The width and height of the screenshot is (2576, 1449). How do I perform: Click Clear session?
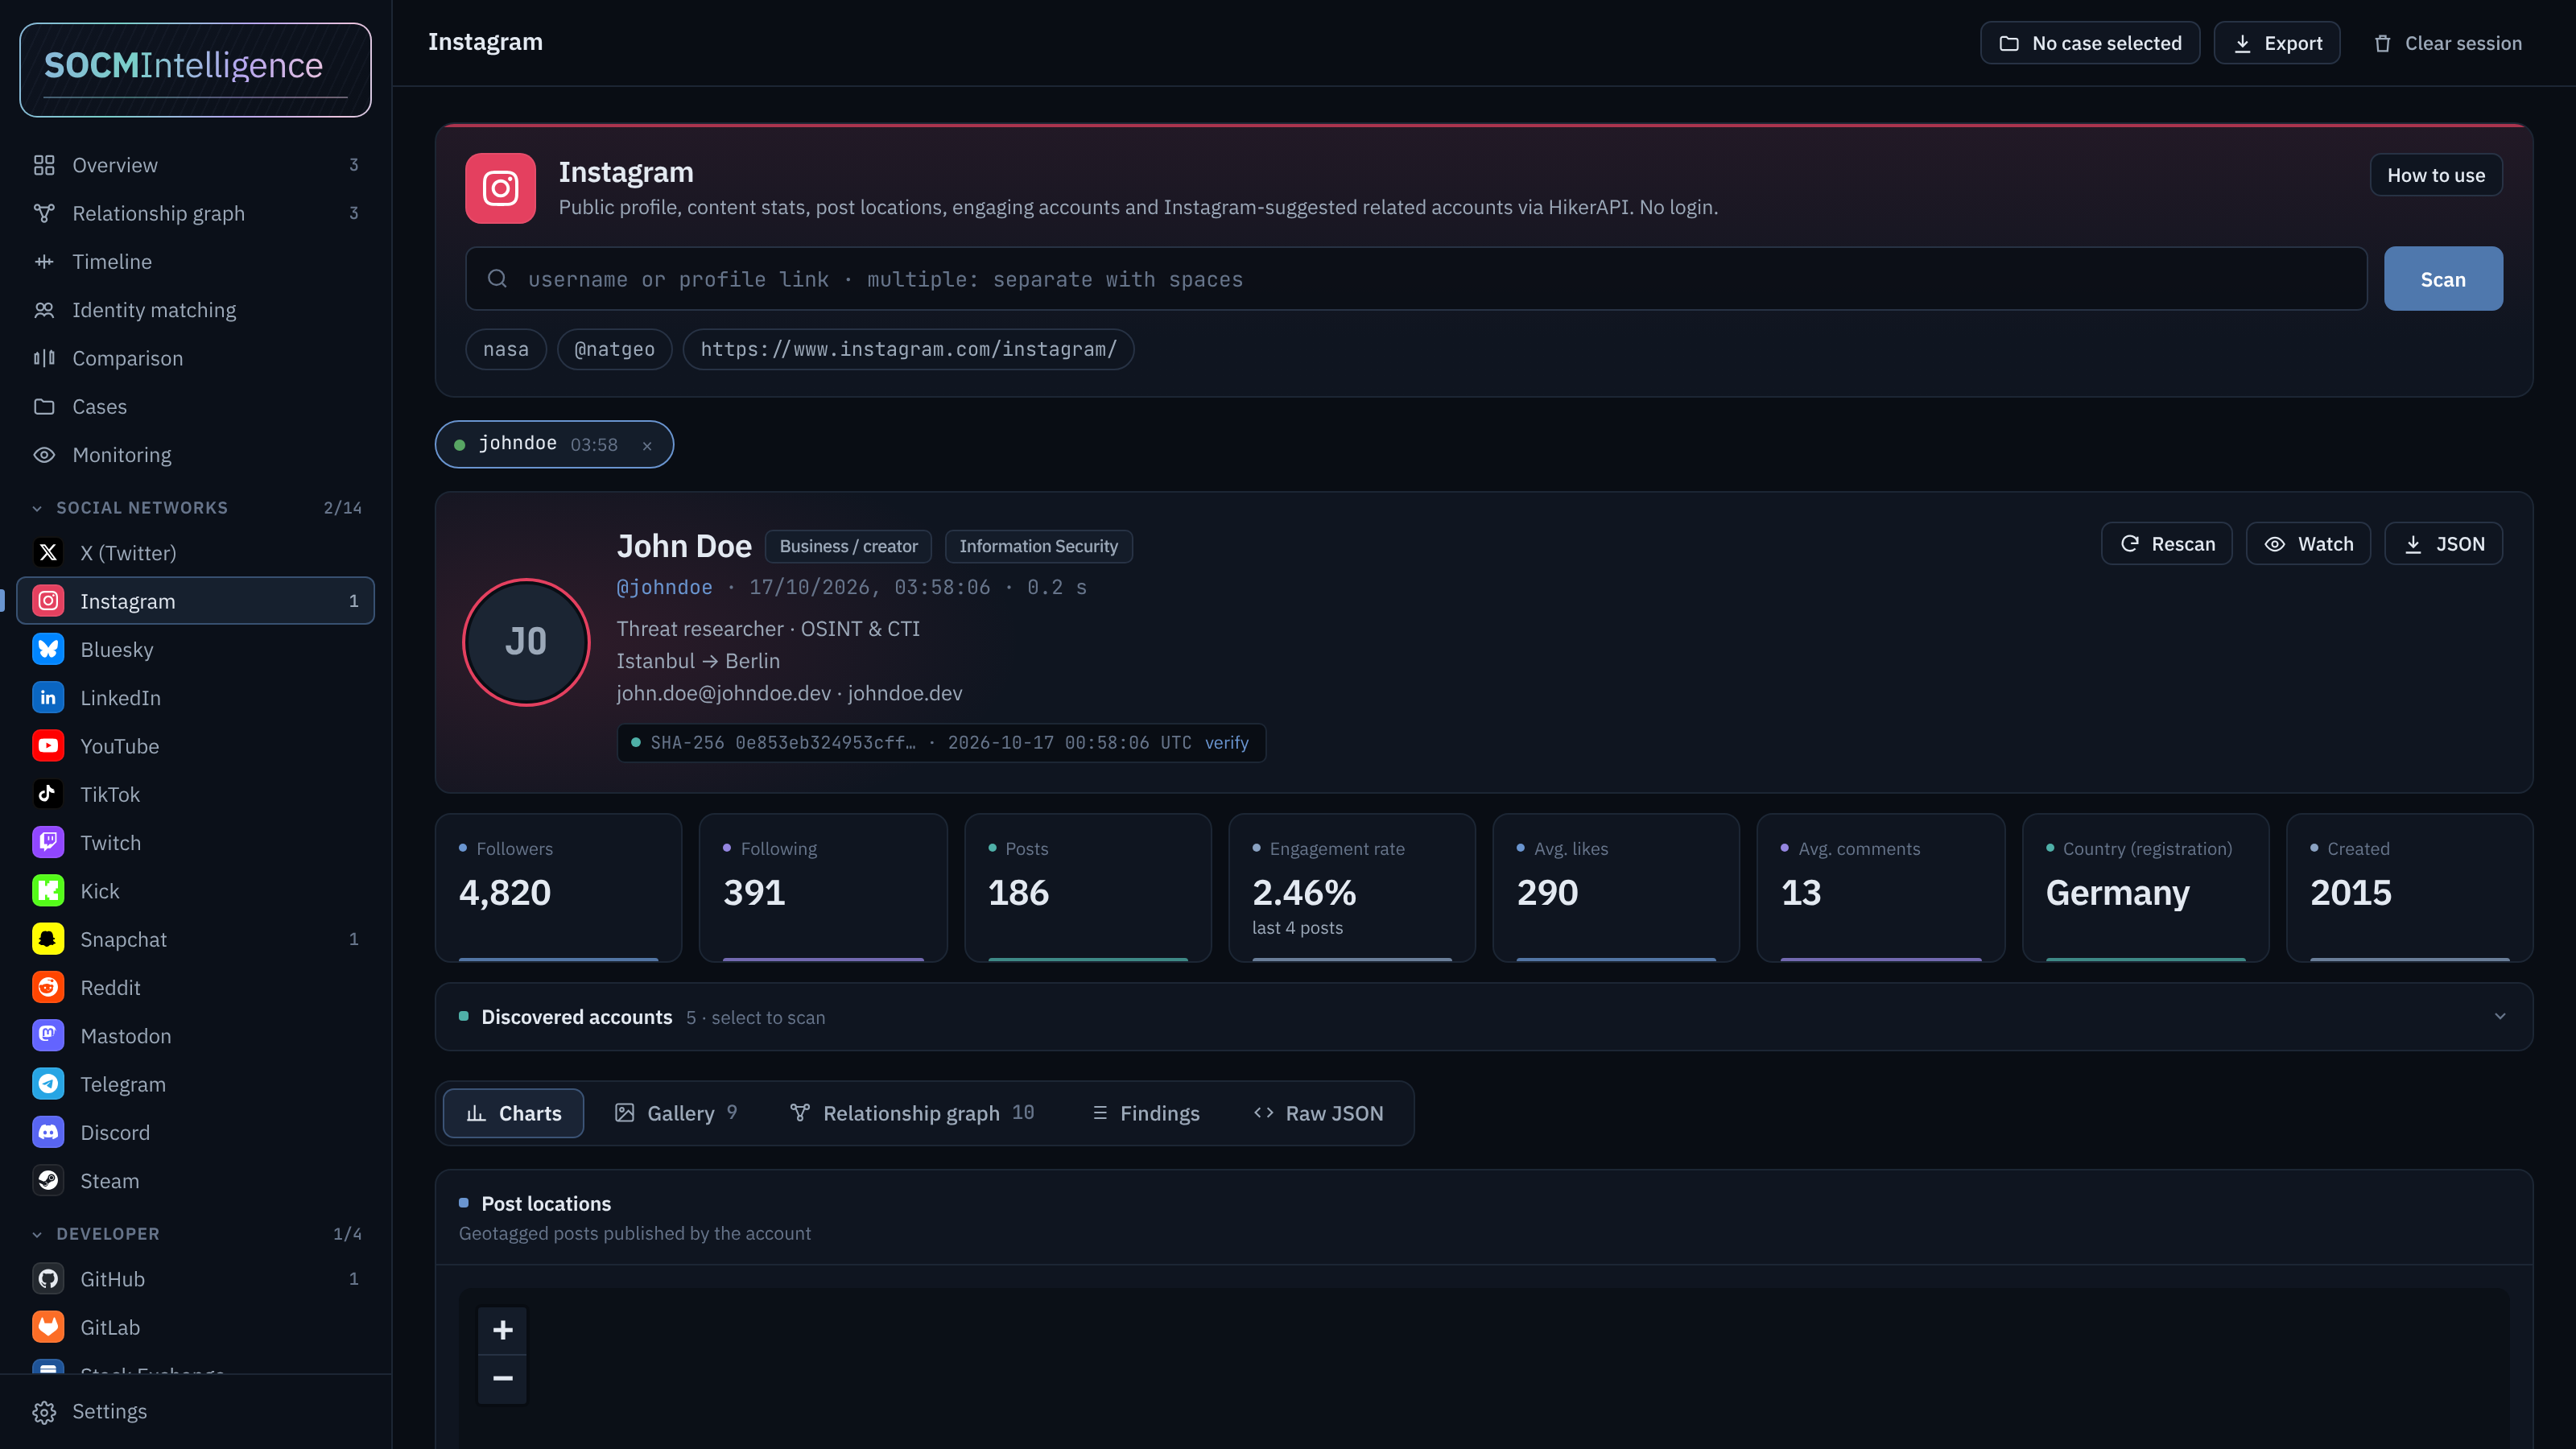click(2447, 43)
